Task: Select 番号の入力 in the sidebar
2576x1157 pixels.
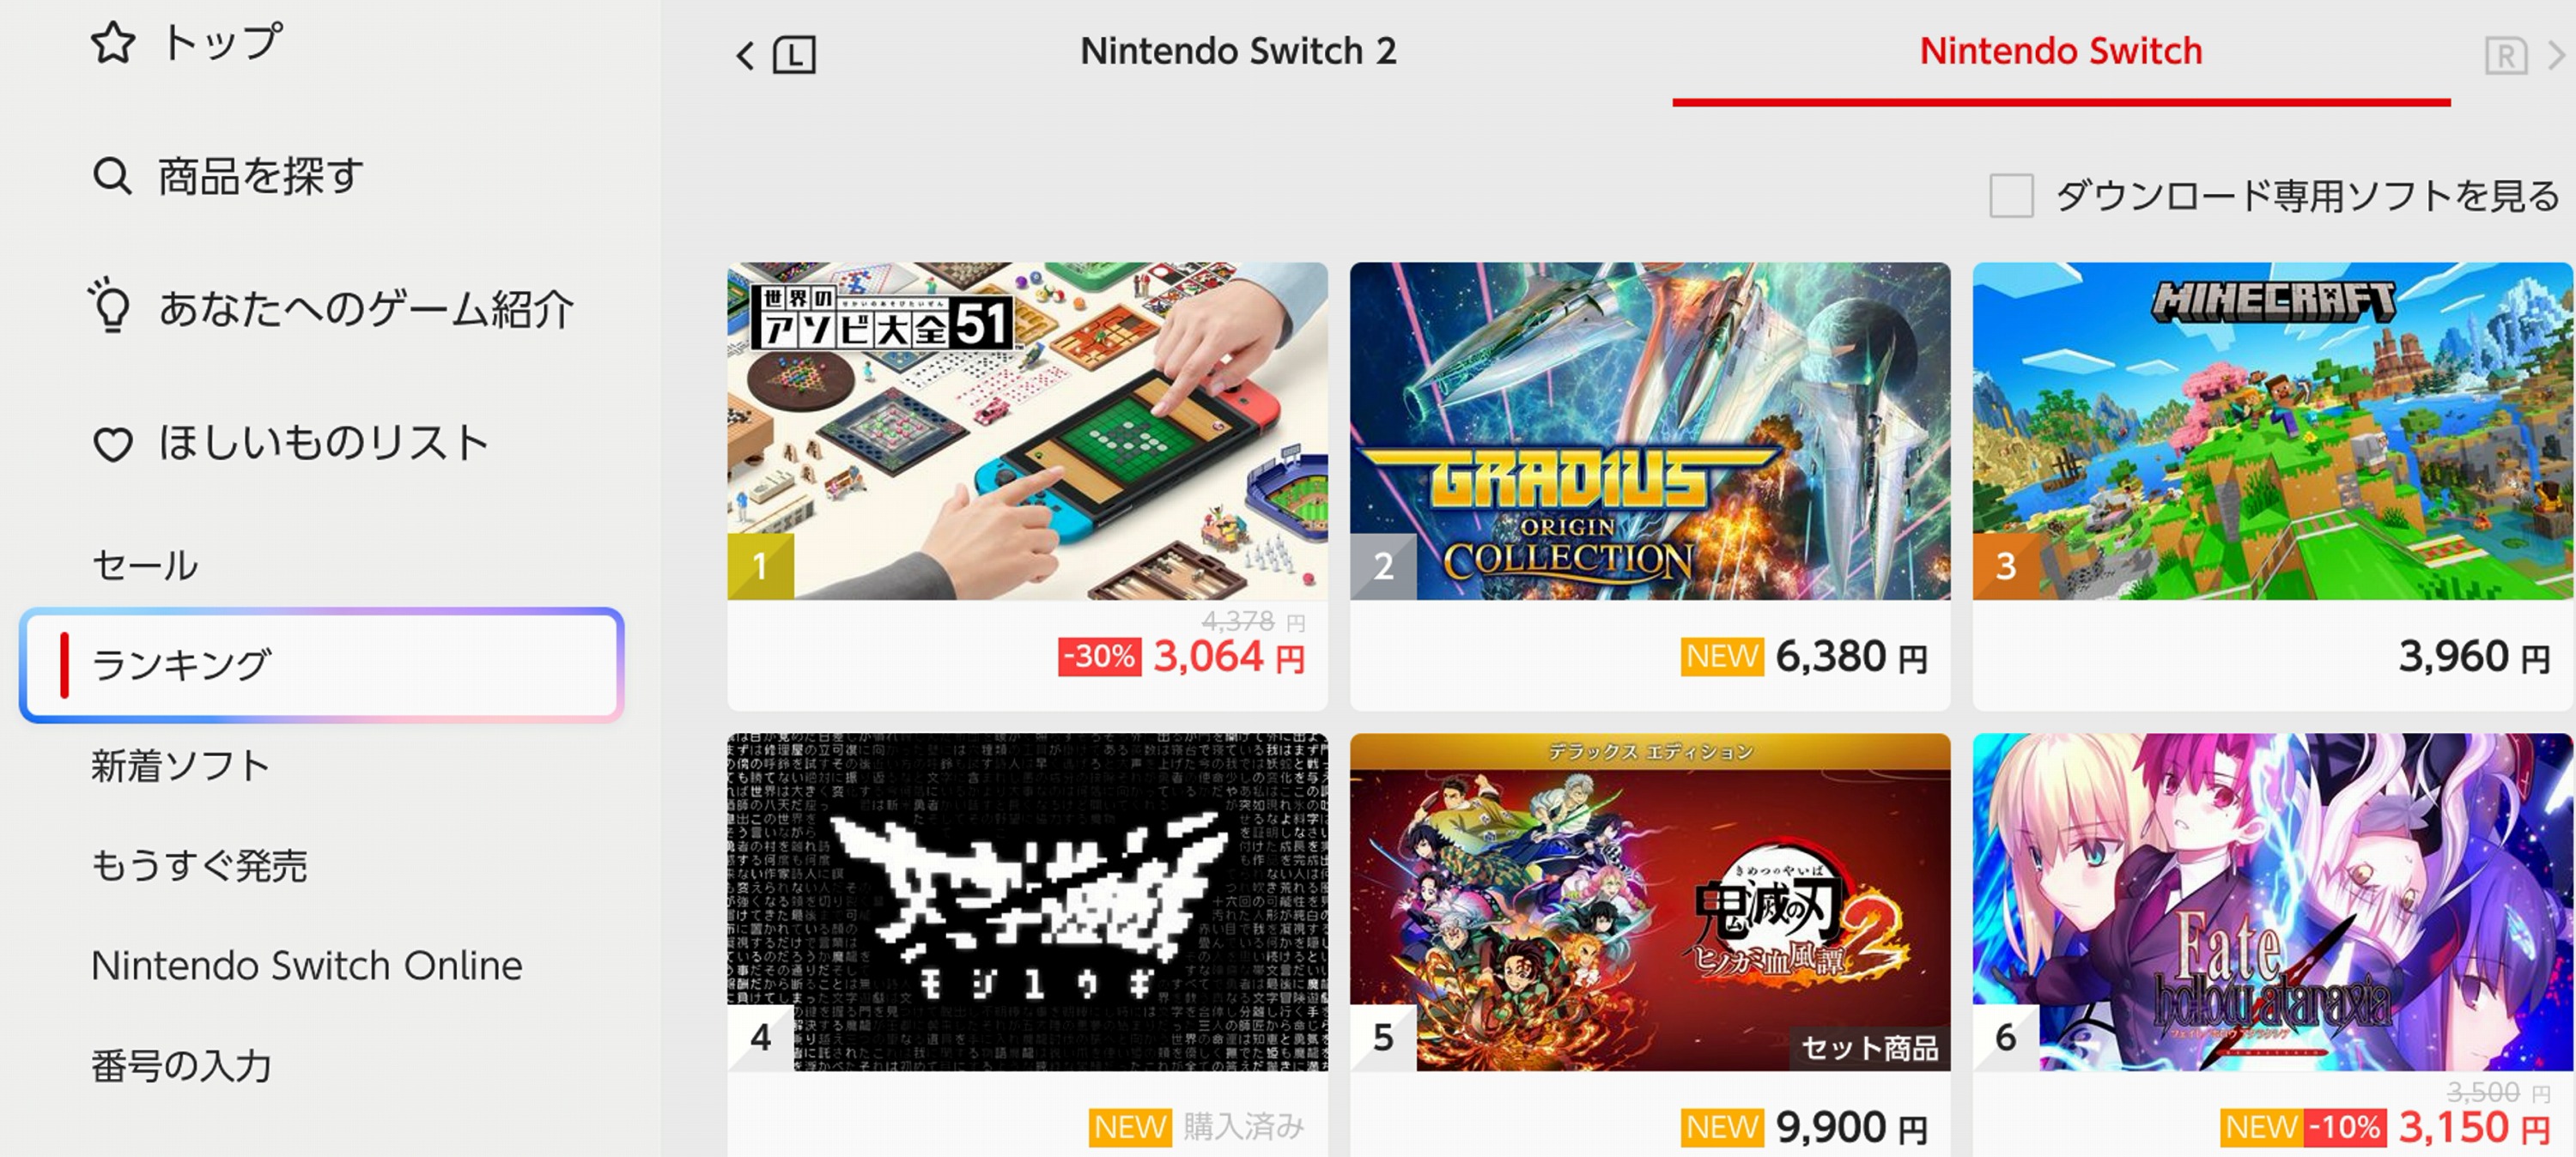Action: pyautogui.click(x=181, y=1066)
